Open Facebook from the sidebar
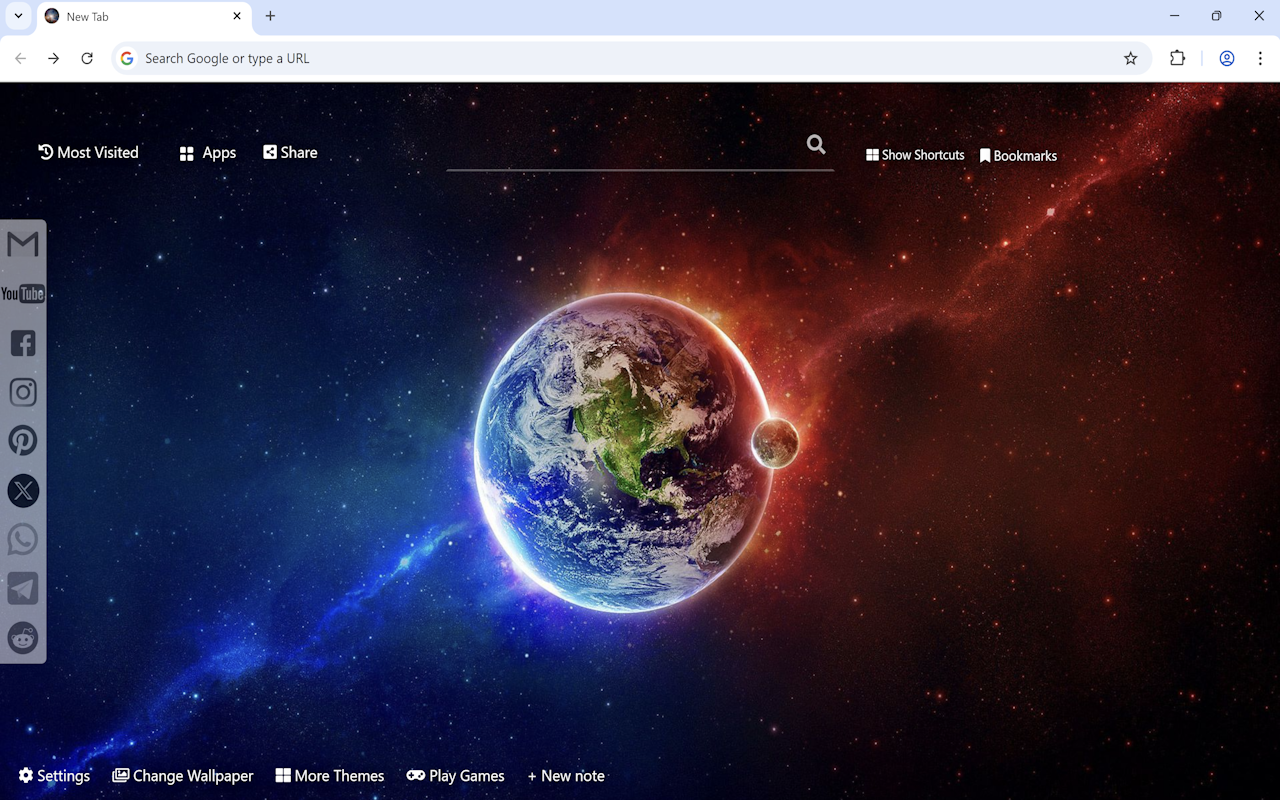1280x800 pixels. coord(22,342)
